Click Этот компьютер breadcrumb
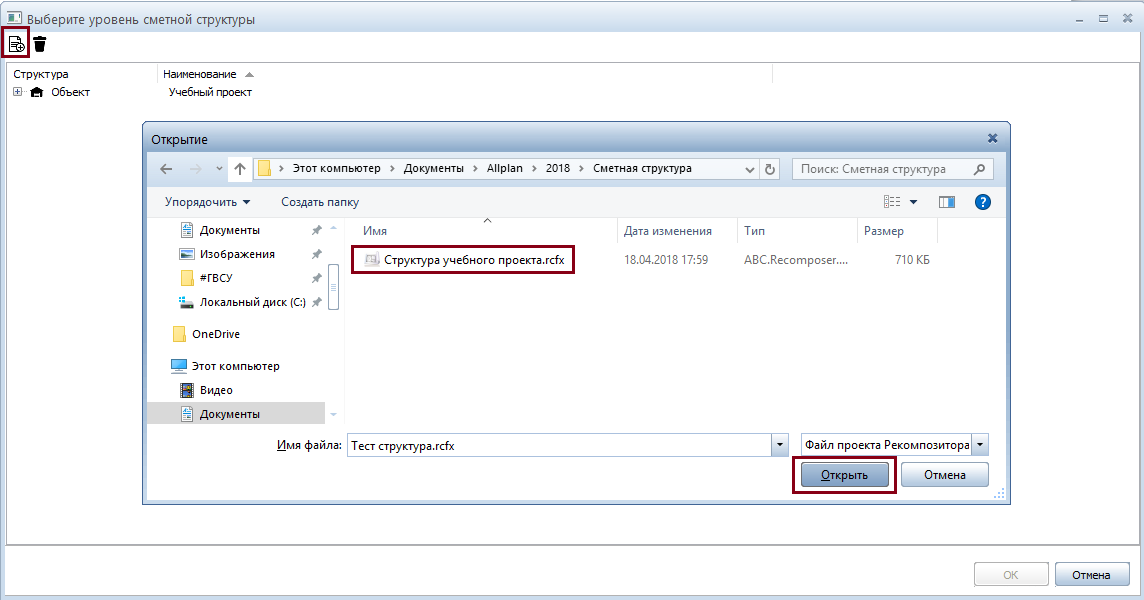1144x600 pixels. point(336,168)
